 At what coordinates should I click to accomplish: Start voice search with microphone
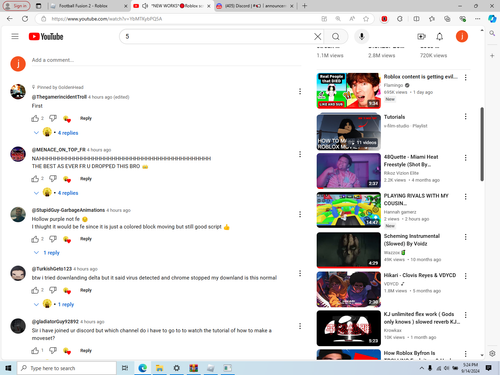click(362, 36)
